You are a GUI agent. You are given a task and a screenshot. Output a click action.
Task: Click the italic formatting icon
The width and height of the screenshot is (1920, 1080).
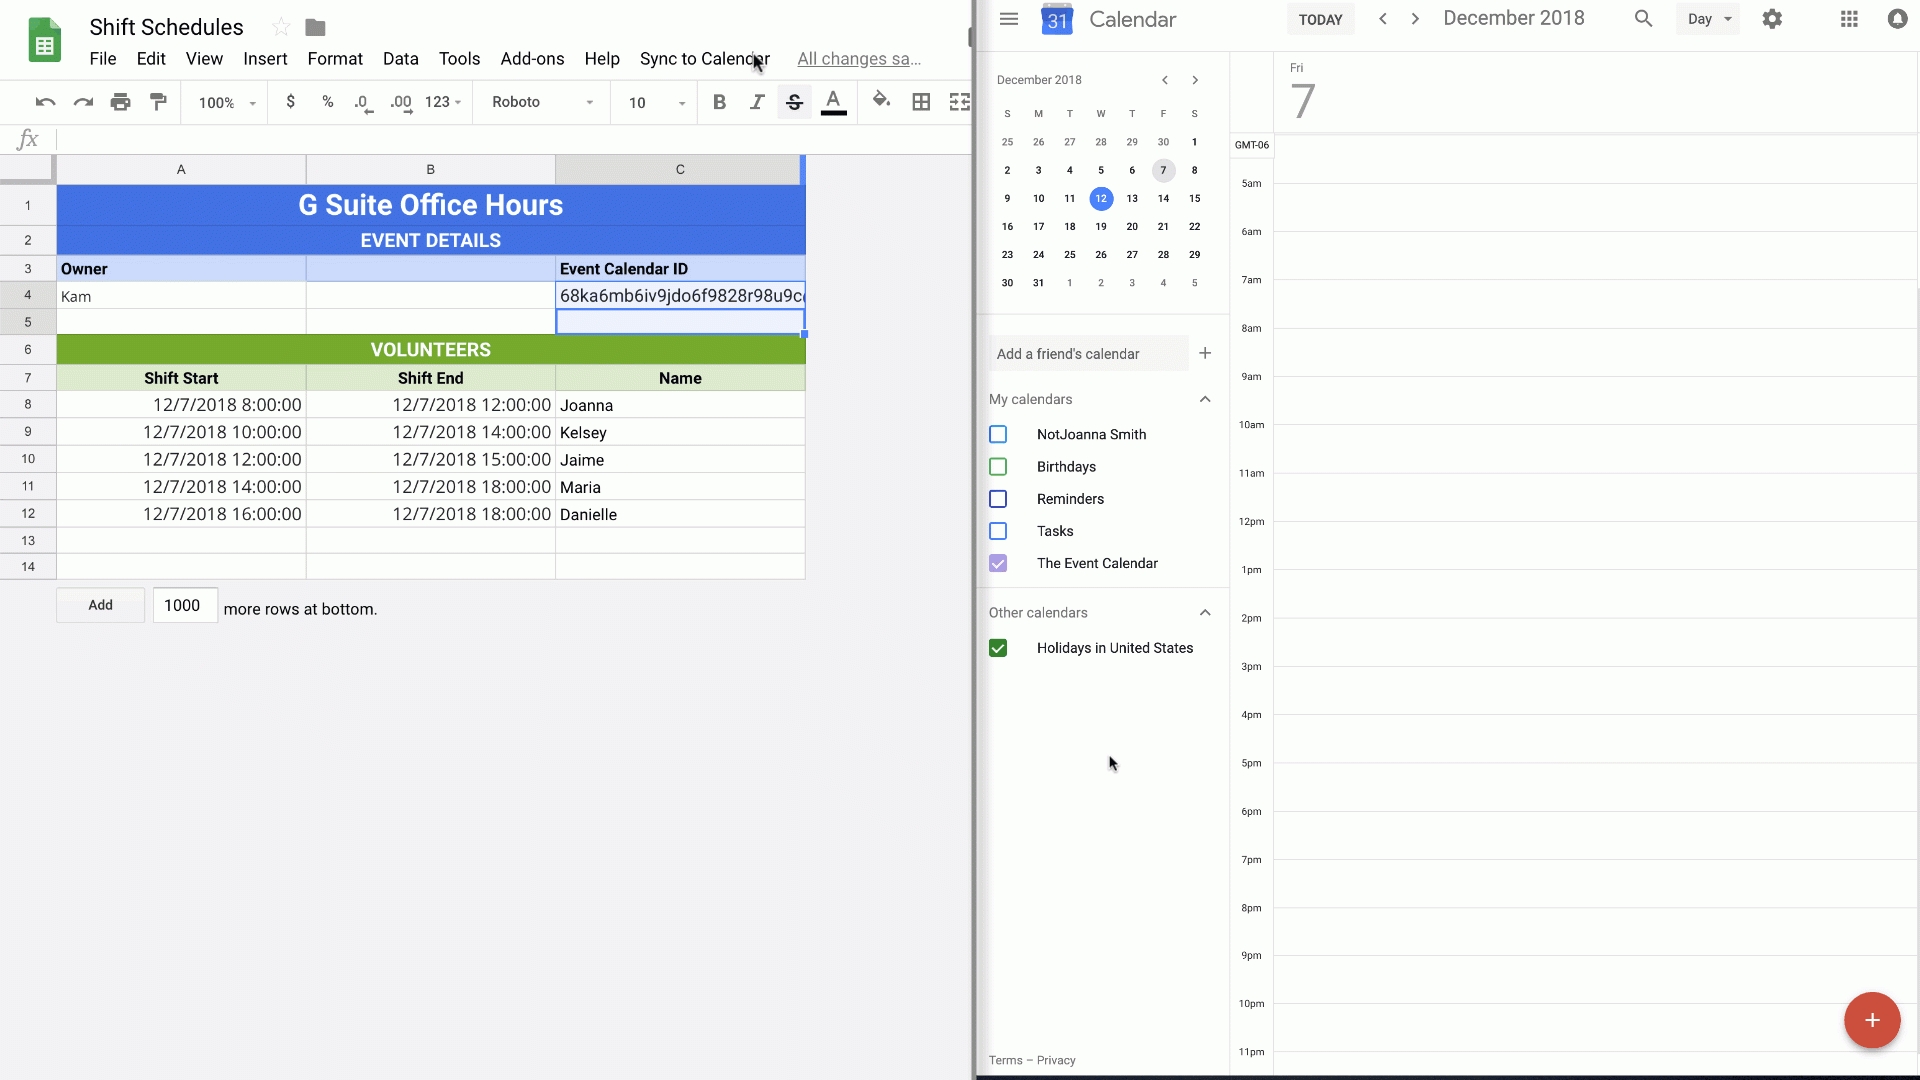pyautogui.click(x=757, y=102)
